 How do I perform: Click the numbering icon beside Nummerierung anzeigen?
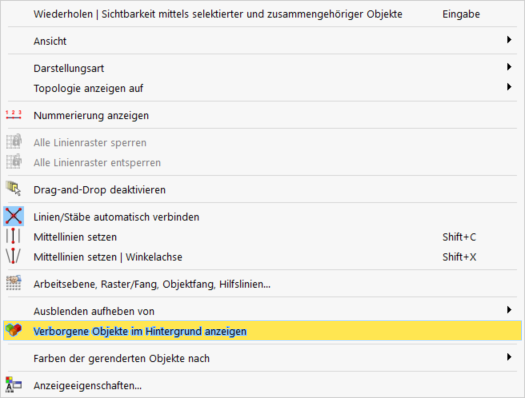pyautogui.click(x=13, y=115)
